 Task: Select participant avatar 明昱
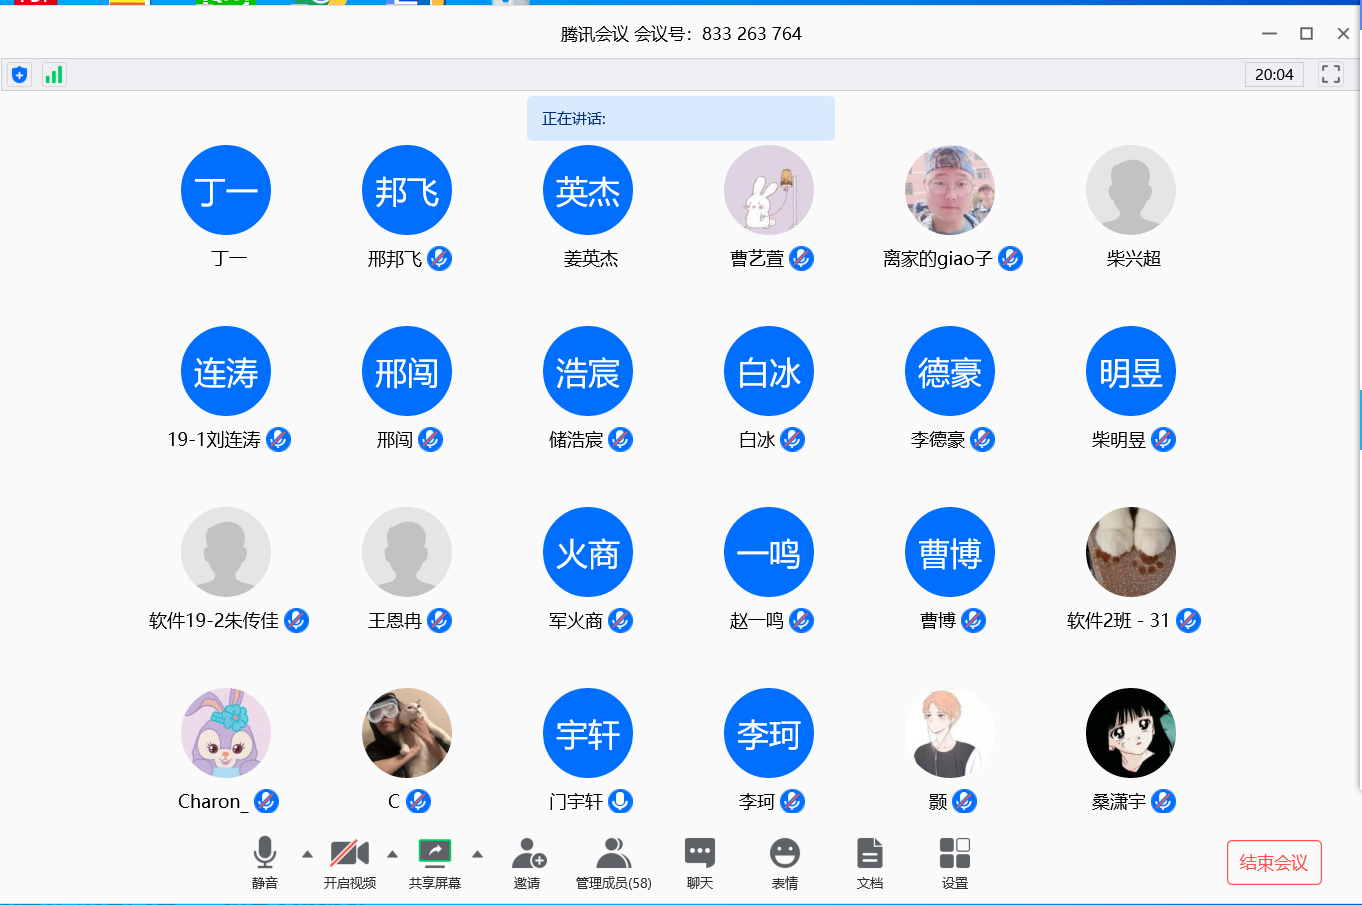(x=1131, y=371)
